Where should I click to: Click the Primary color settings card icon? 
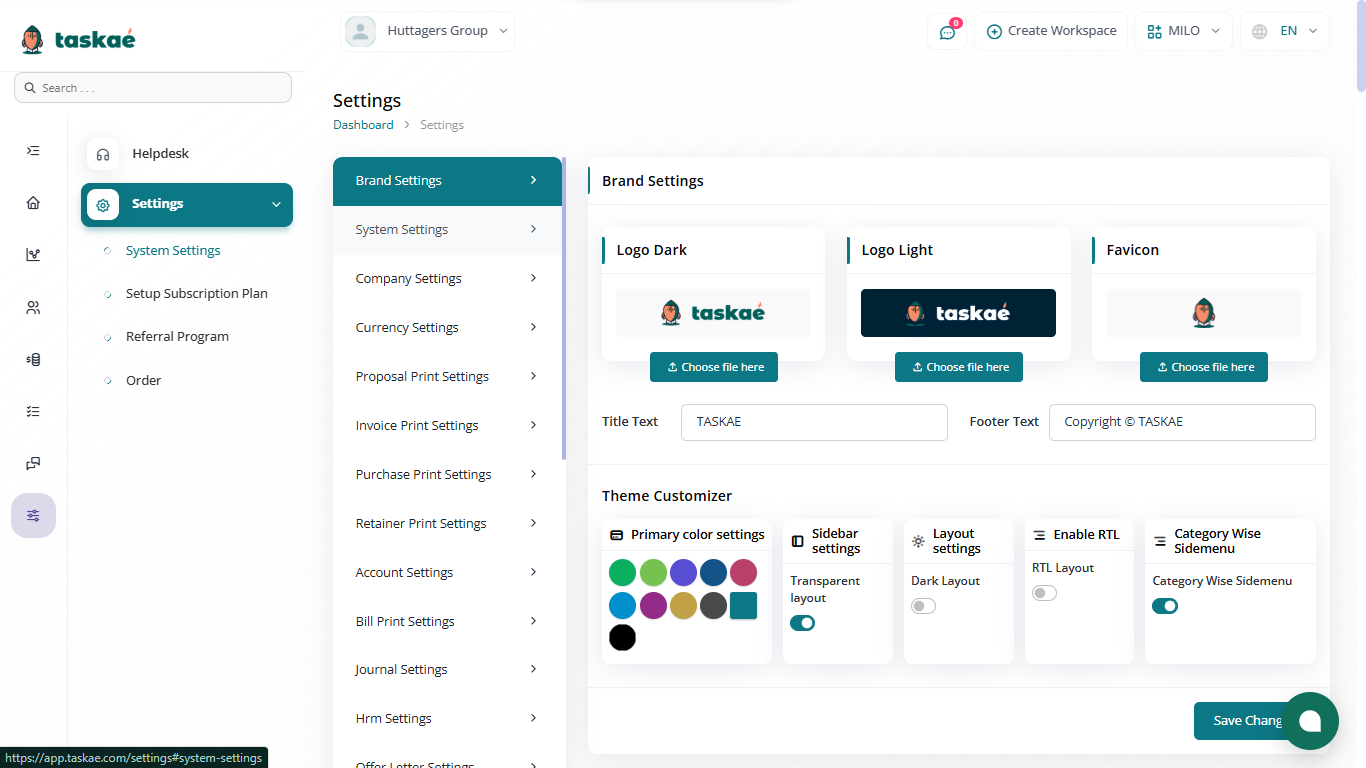coord(616,535)
